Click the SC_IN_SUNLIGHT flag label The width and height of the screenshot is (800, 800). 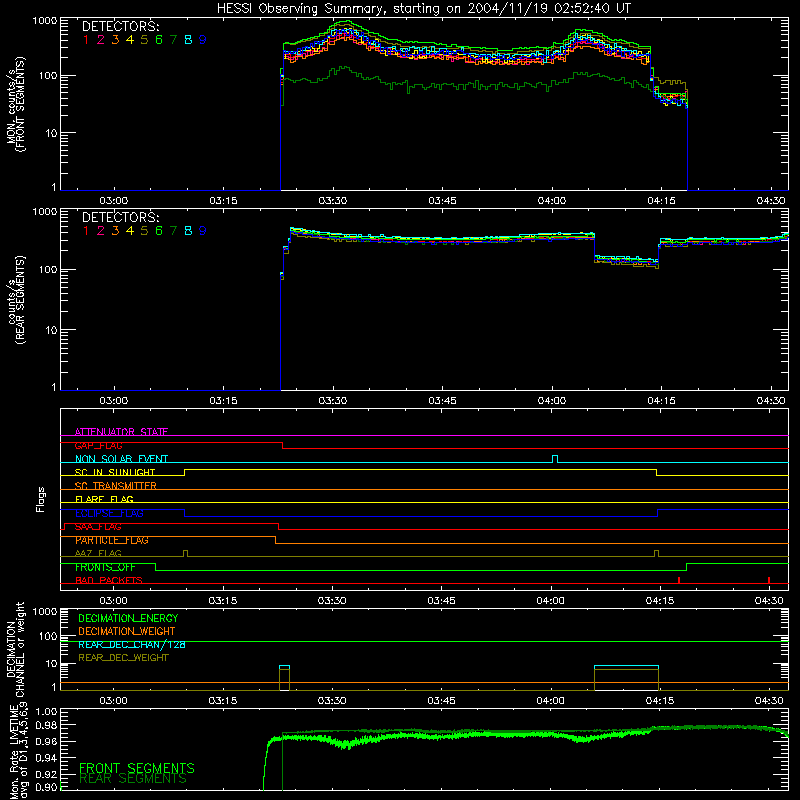(115, 472)
